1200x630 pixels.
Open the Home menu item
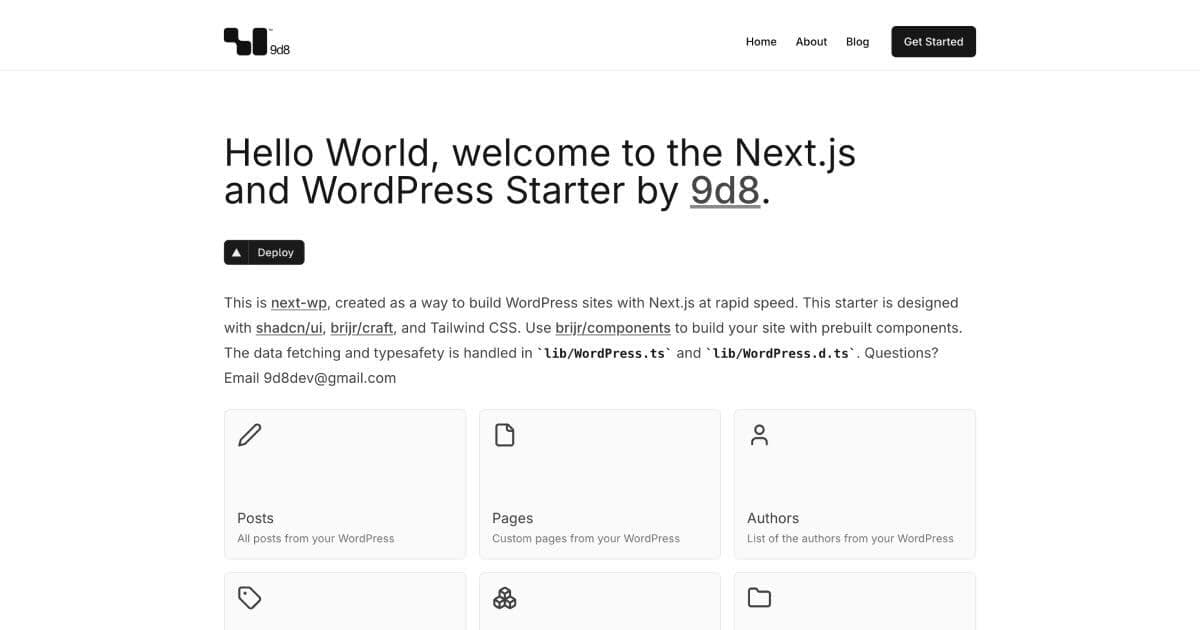pos(761,41)
